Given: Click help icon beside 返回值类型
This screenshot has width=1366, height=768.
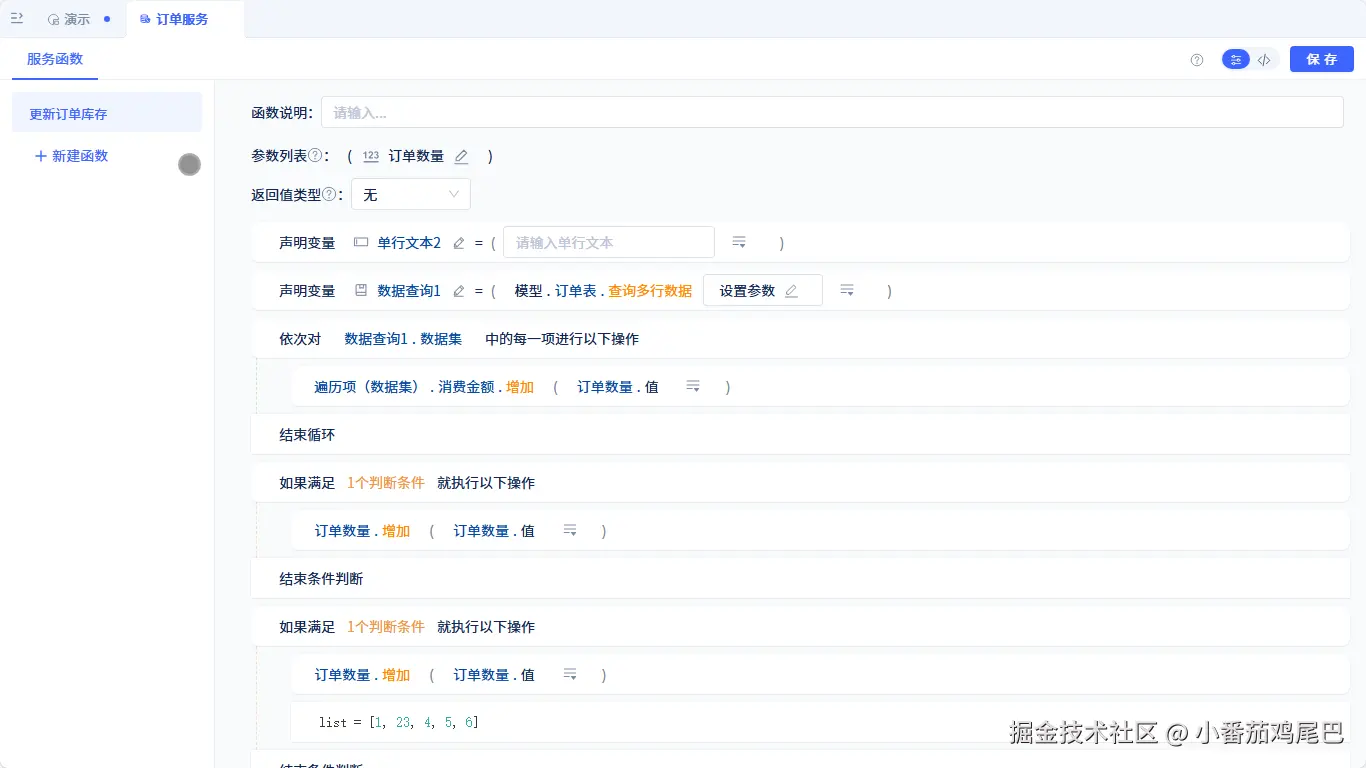Looking at the screenshot, I should (329, 194).
